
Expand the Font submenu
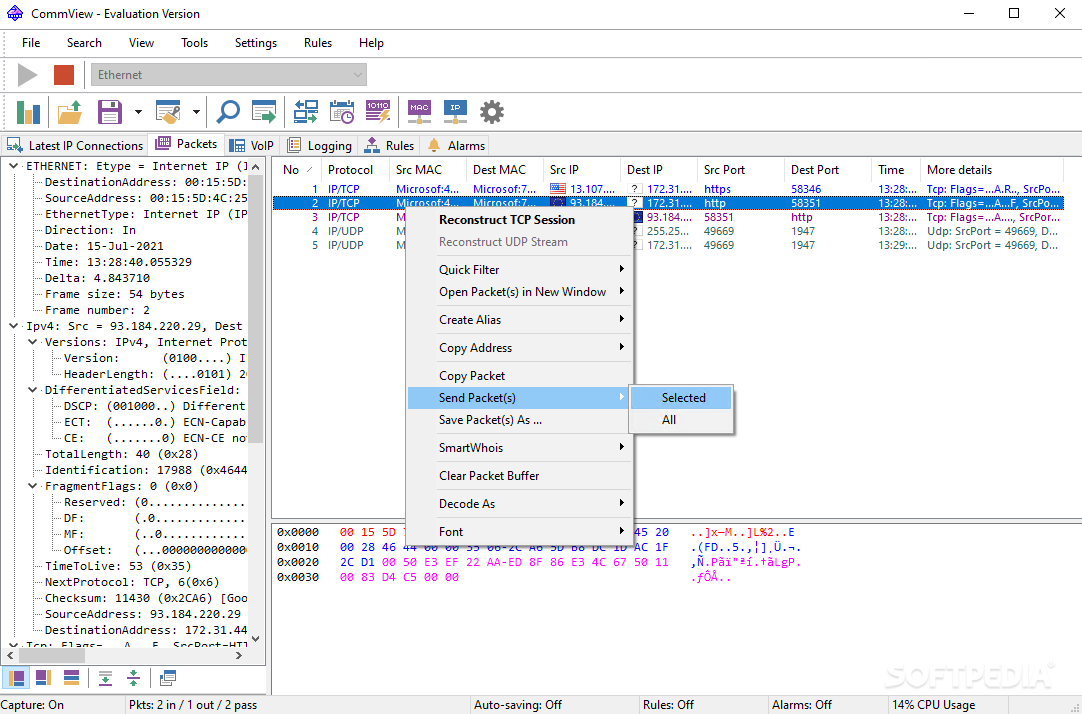[x=519, y=532]
